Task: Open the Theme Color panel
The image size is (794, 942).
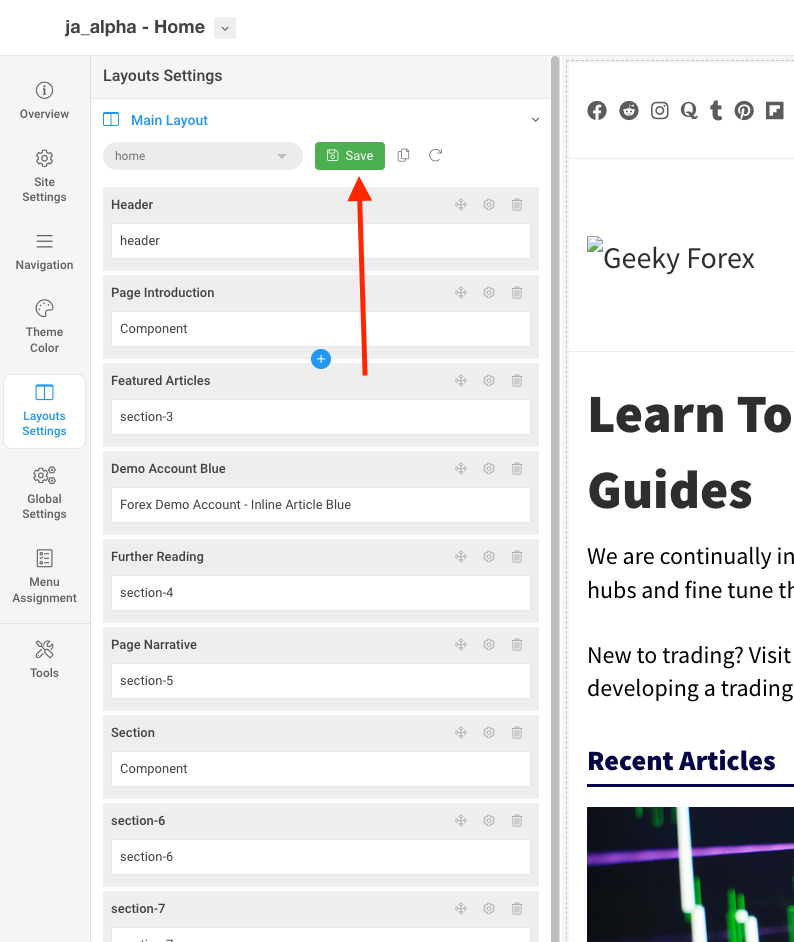Action: click(44, 326)
